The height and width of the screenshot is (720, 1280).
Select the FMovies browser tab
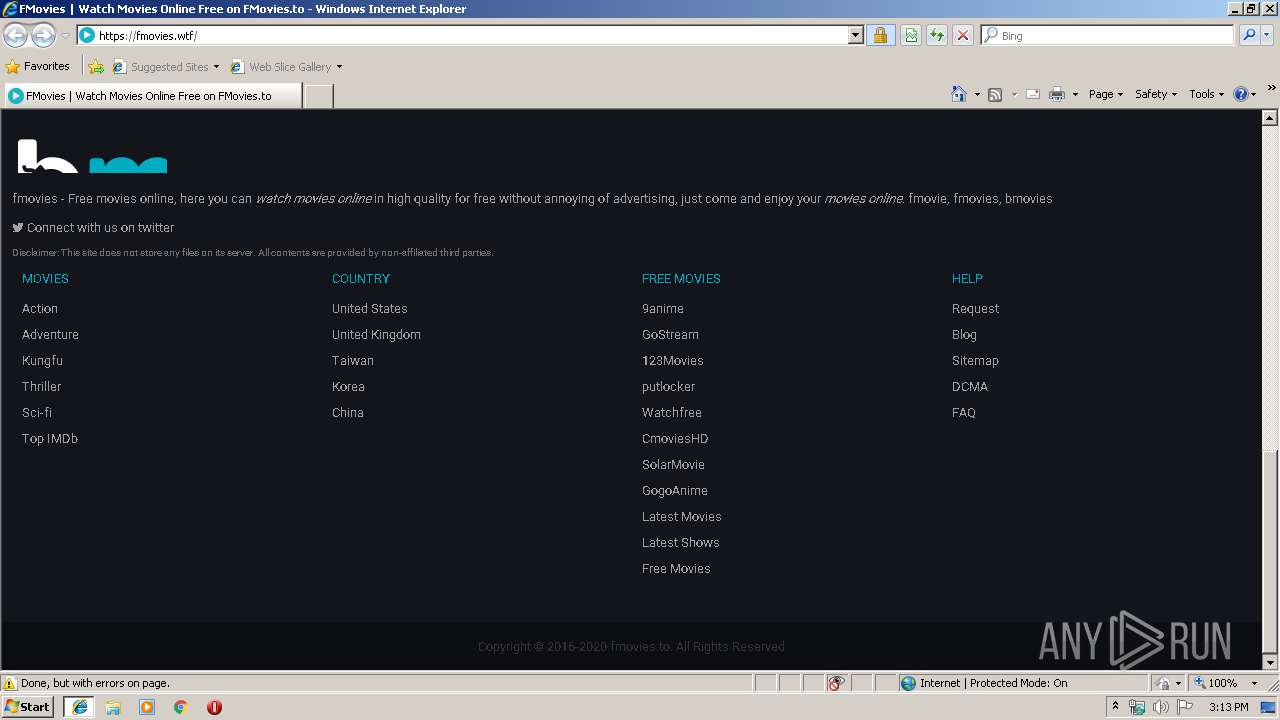(x=152, y=96)
